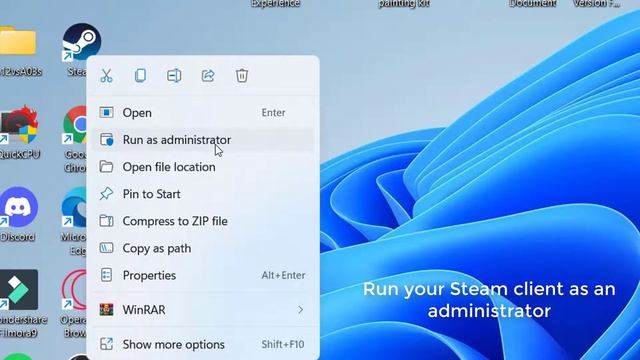Screen dimensions: 640x360
Task: Click the WinRAR books icon
Action: click(106, 310)
